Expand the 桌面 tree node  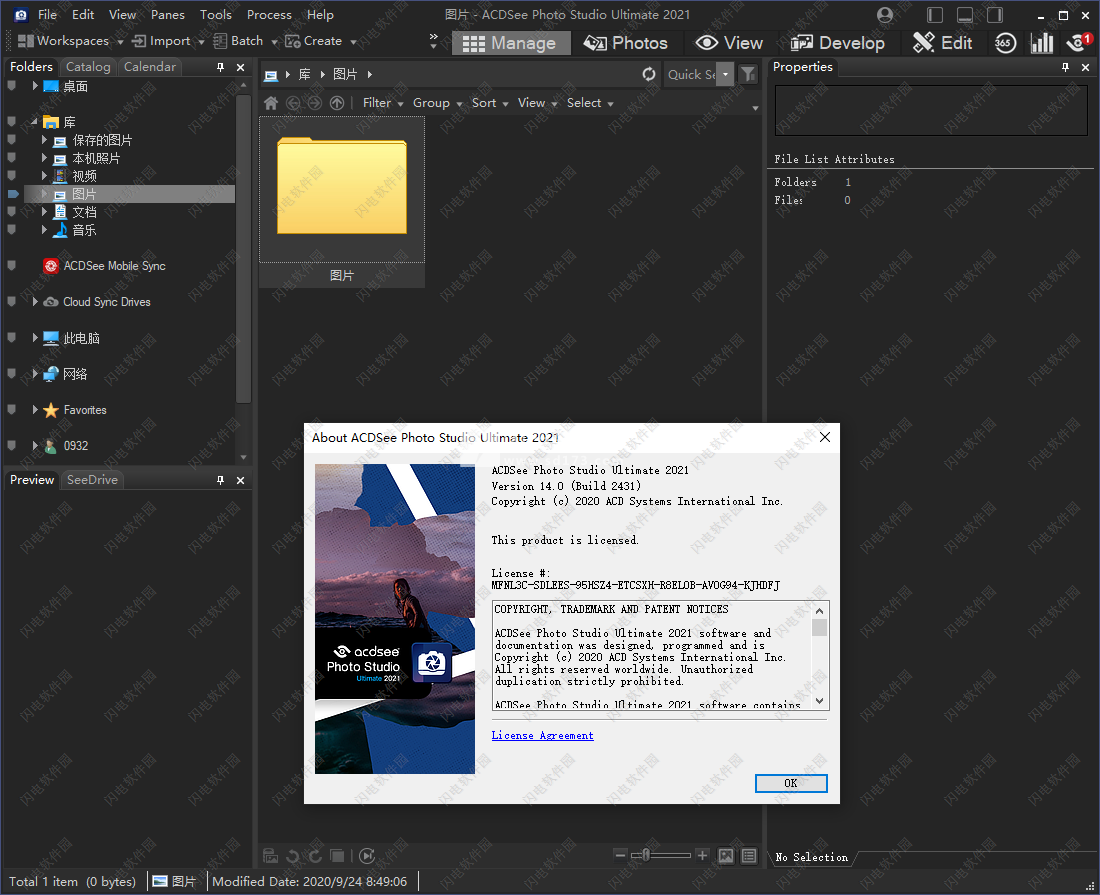coord(34,86)
